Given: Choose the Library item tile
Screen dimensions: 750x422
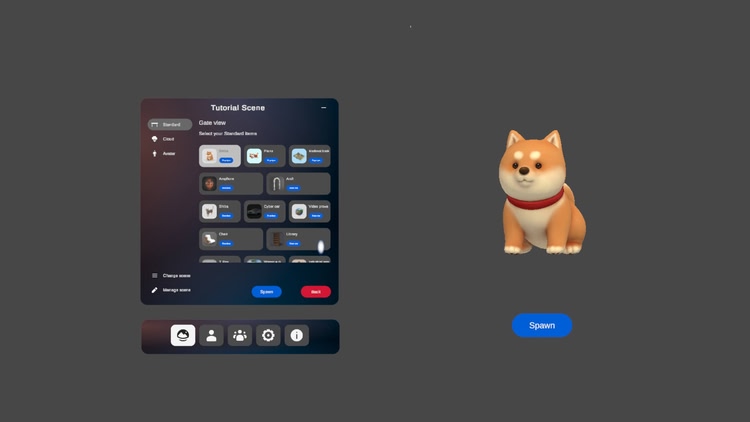Looking at the screenshot, I should coord(298,239).
